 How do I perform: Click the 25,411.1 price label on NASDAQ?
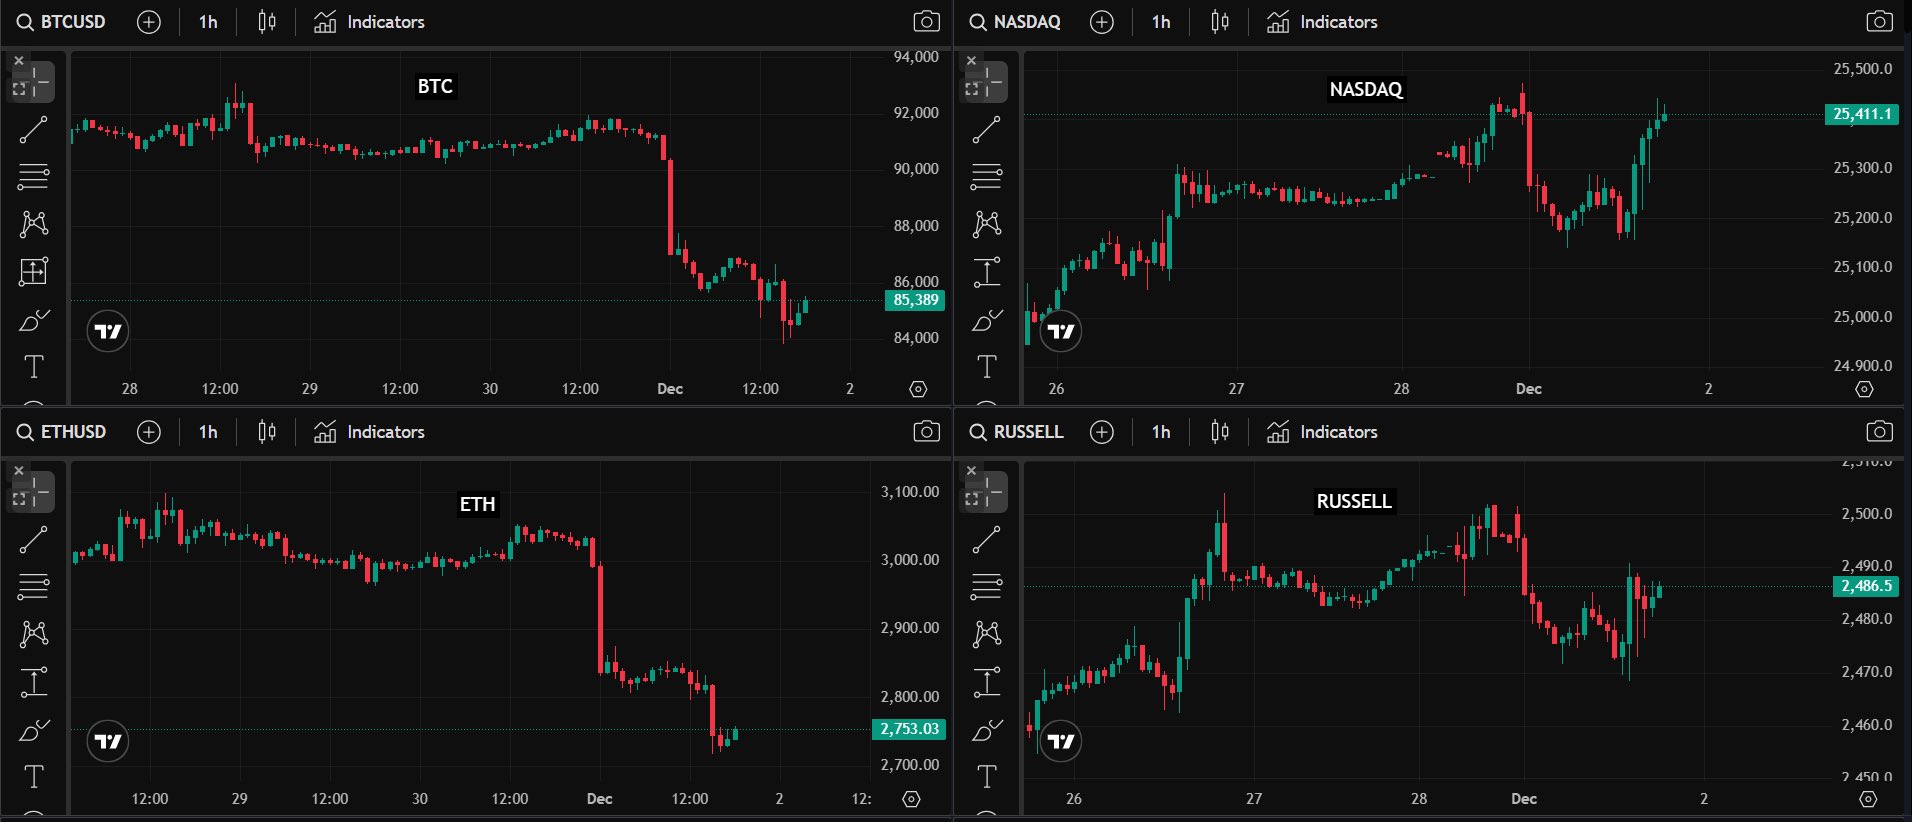click(x=1861, y=114)
